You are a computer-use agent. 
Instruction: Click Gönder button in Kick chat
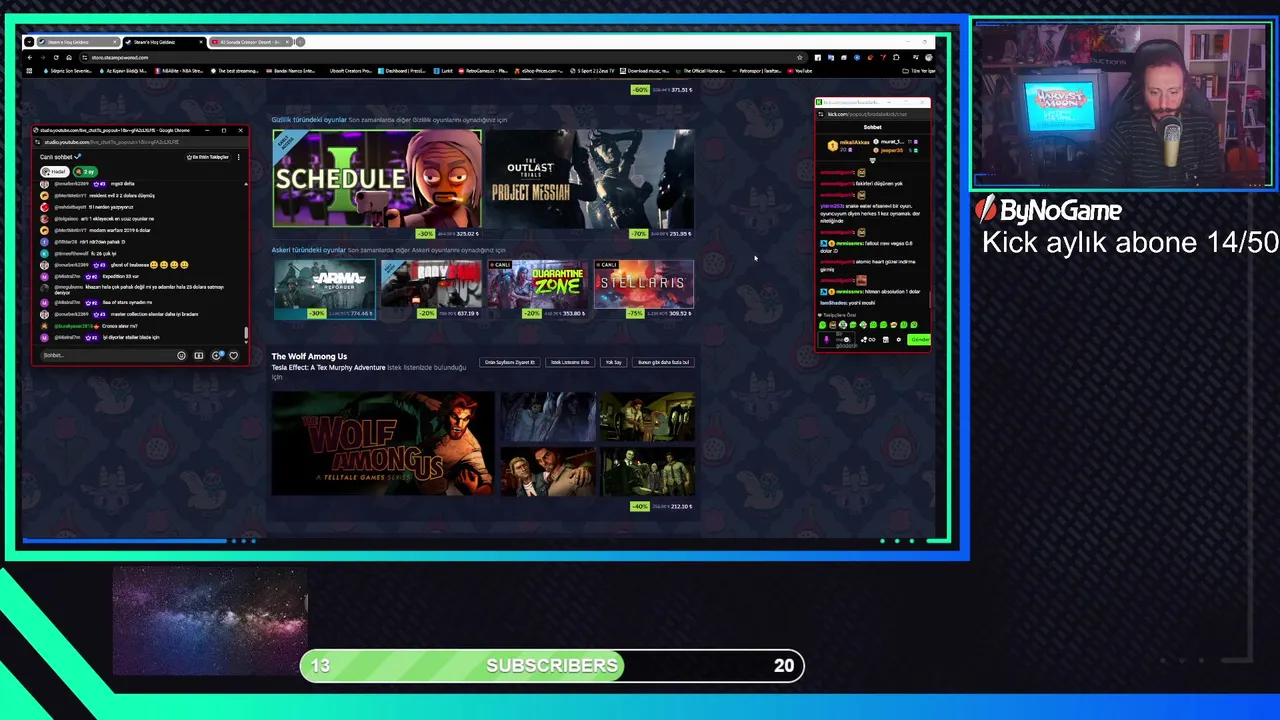[x=920, y=340]
